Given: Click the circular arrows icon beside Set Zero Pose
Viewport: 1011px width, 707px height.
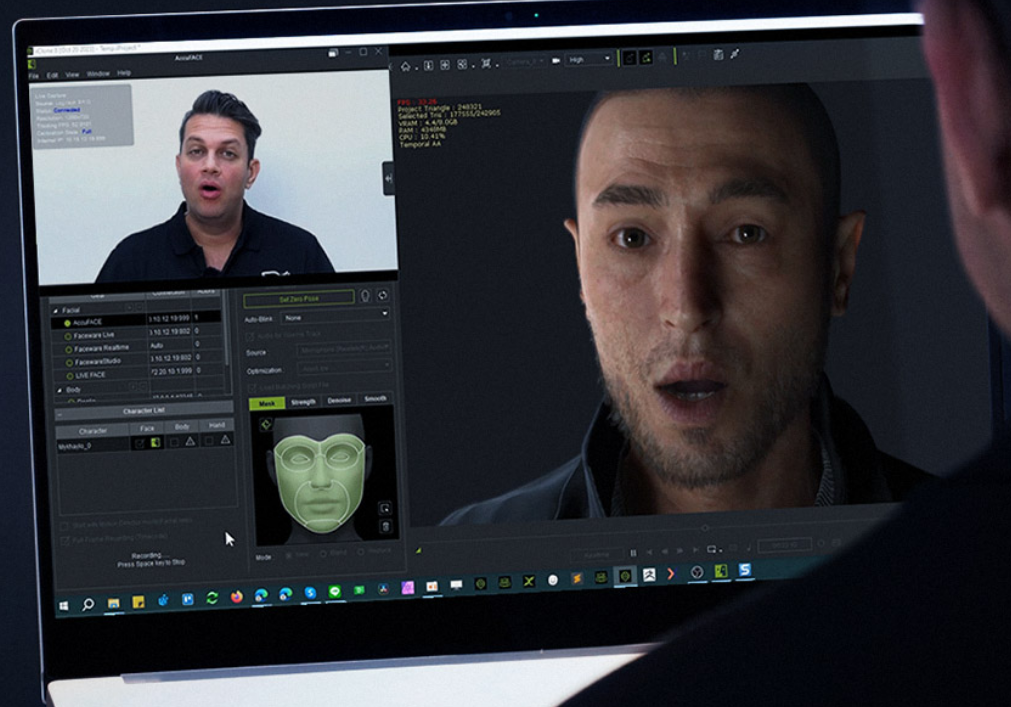Looking at the screenshot, I should coord(382,295).
